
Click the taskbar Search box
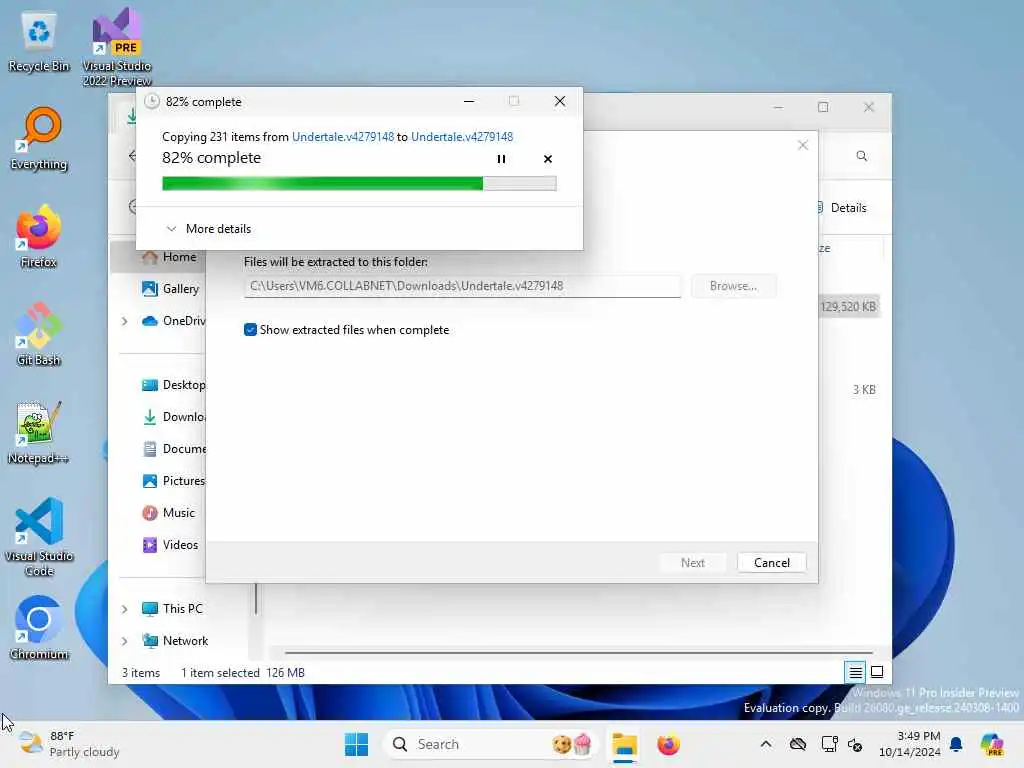click(490, 744)
